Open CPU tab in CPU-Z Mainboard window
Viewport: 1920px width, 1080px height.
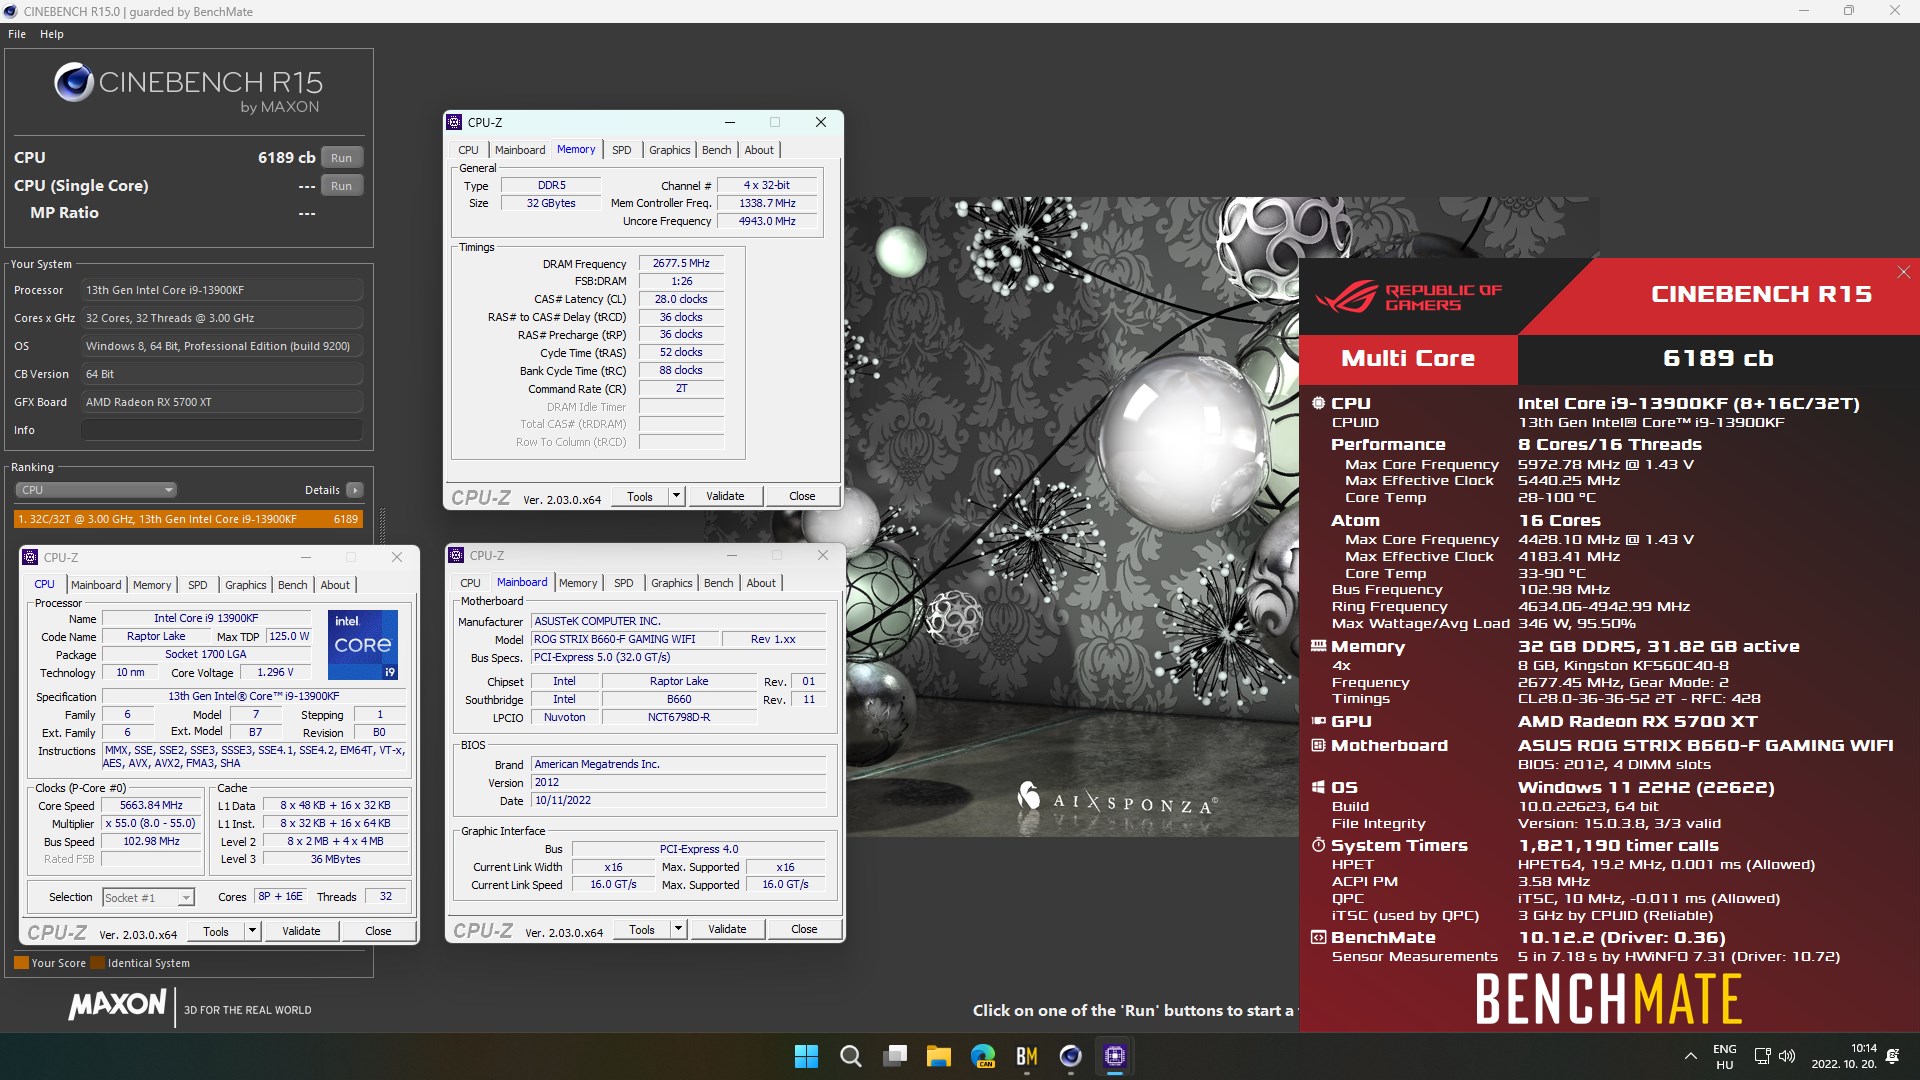(470, 583)
